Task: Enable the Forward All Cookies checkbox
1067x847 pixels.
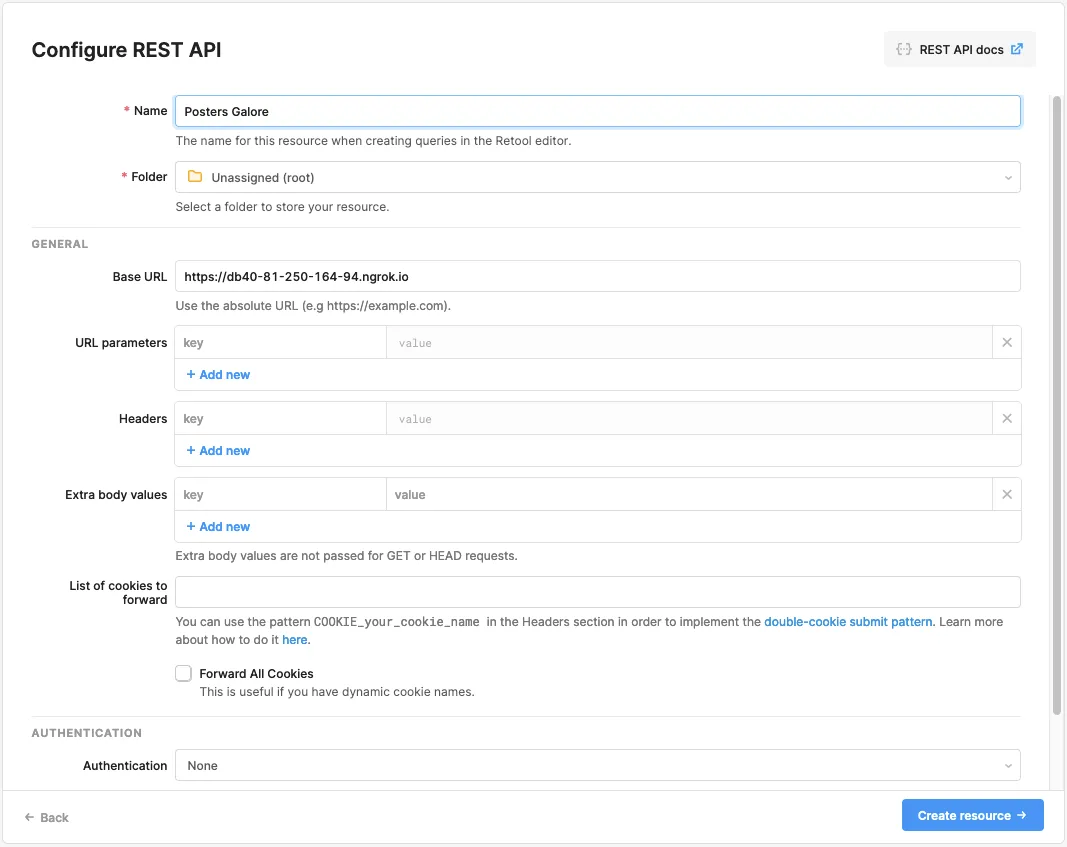Action: point(183,674)
